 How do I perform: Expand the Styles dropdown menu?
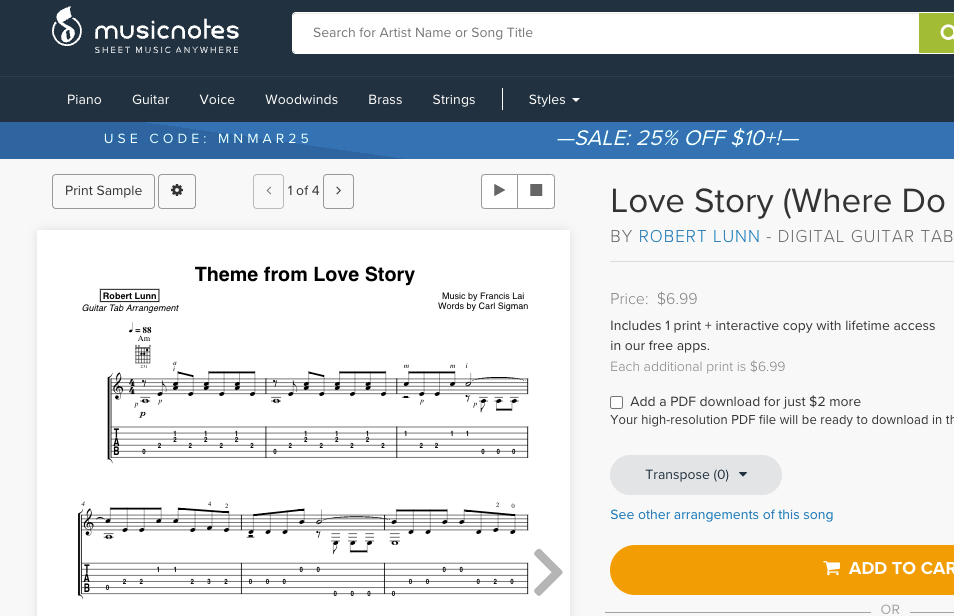554,100
